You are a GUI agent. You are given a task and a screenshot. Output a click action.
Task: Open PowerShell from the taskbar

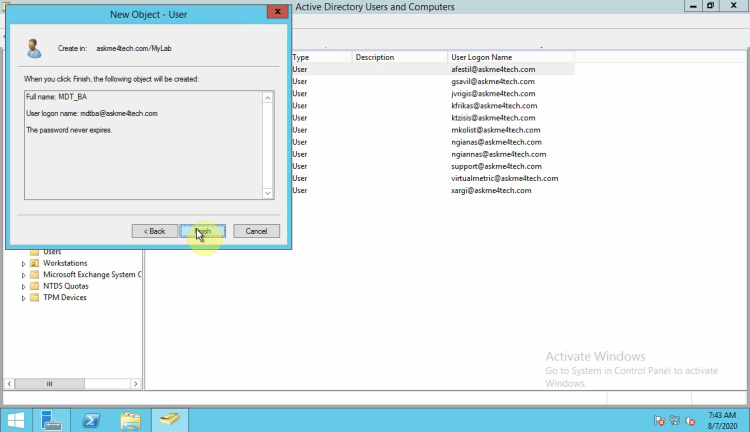tap(92, 419)
